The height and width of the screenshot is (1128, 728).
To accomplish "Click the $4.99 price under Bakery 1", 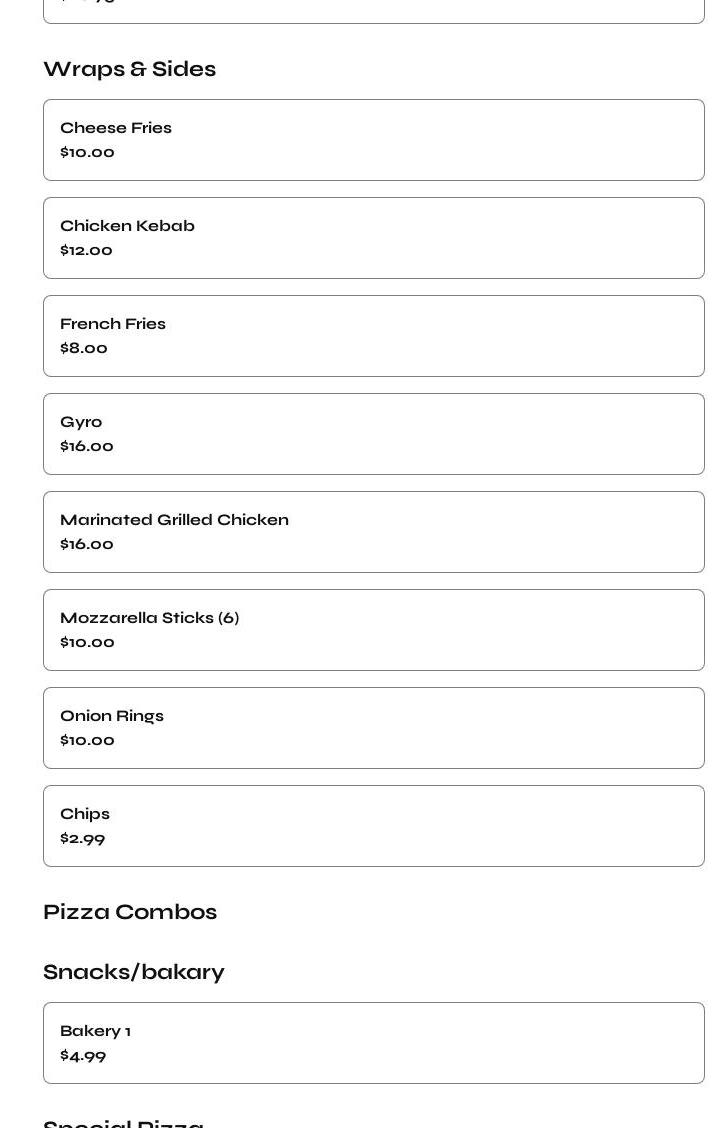I will (83, 1056).
